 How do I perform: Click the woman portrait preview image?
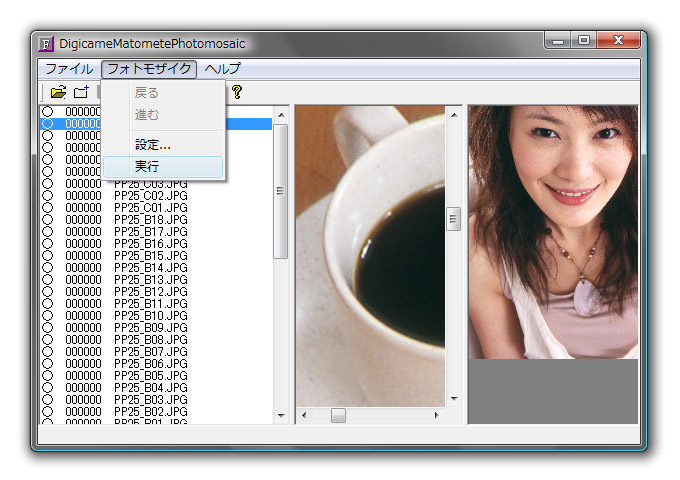point(552,230)
